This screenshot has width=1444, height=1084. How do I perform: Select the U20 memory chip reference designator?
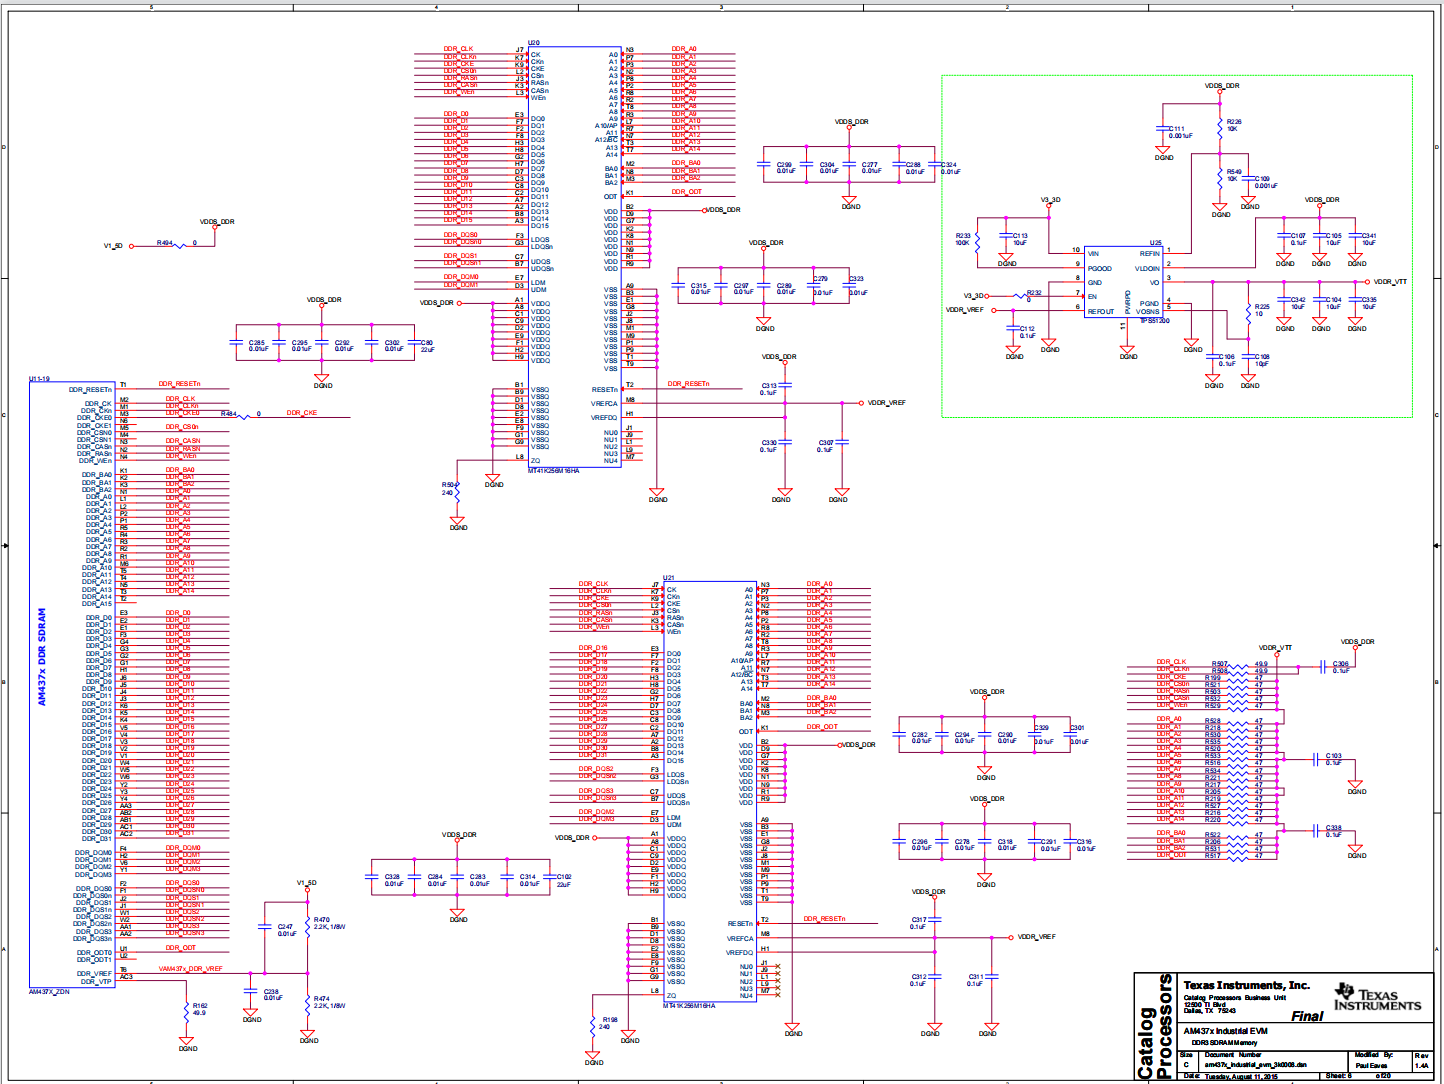pos(534,43)
